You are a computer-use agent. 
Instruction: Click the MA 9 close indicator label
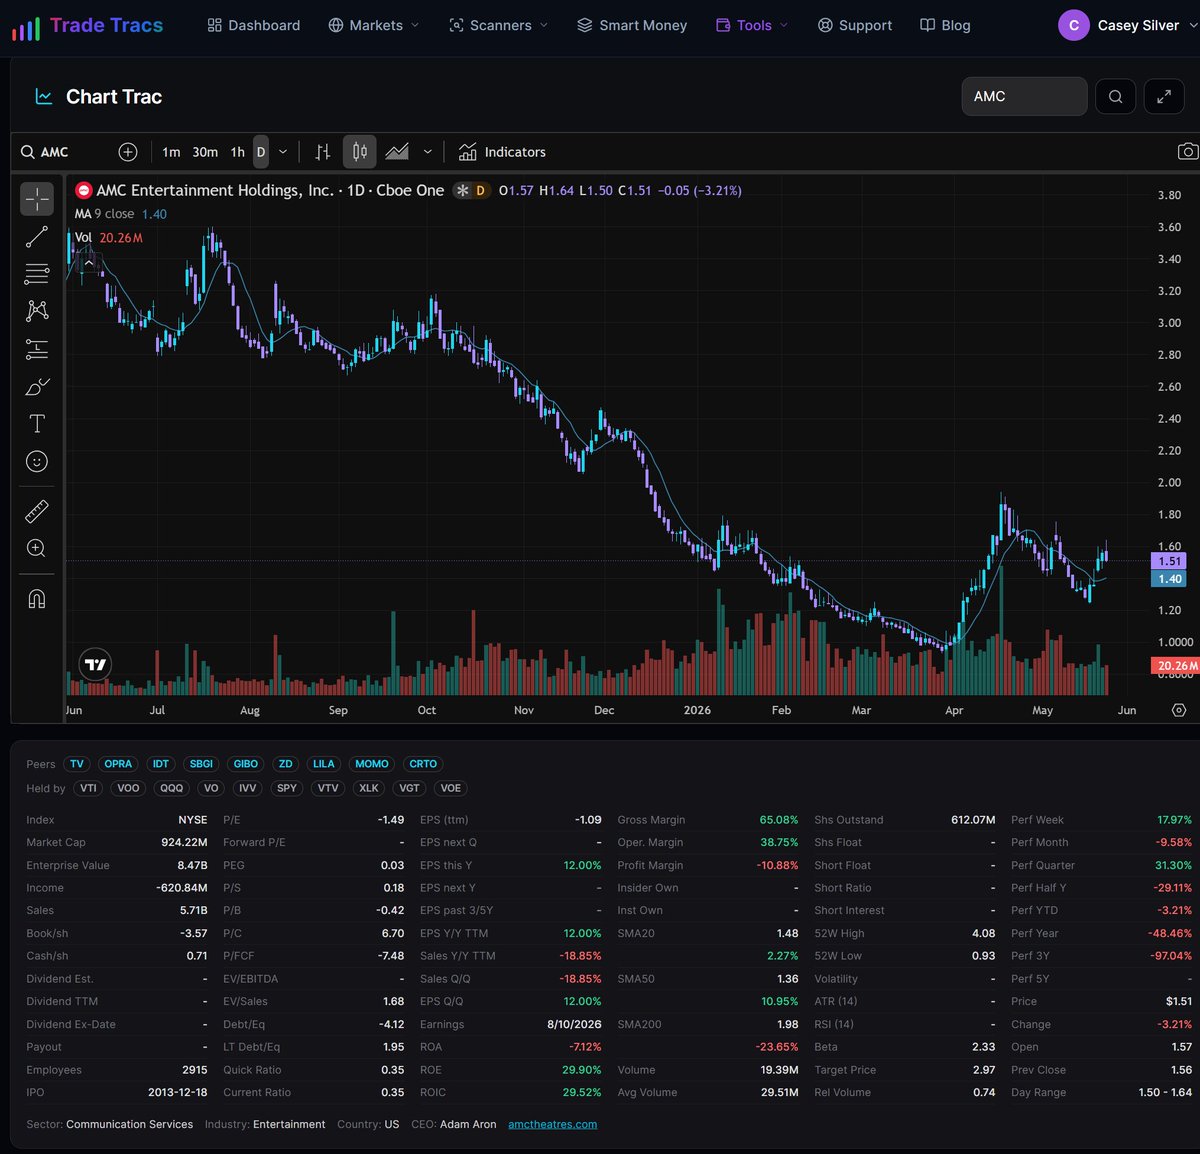pyautogui.click(x=104, y=214)
